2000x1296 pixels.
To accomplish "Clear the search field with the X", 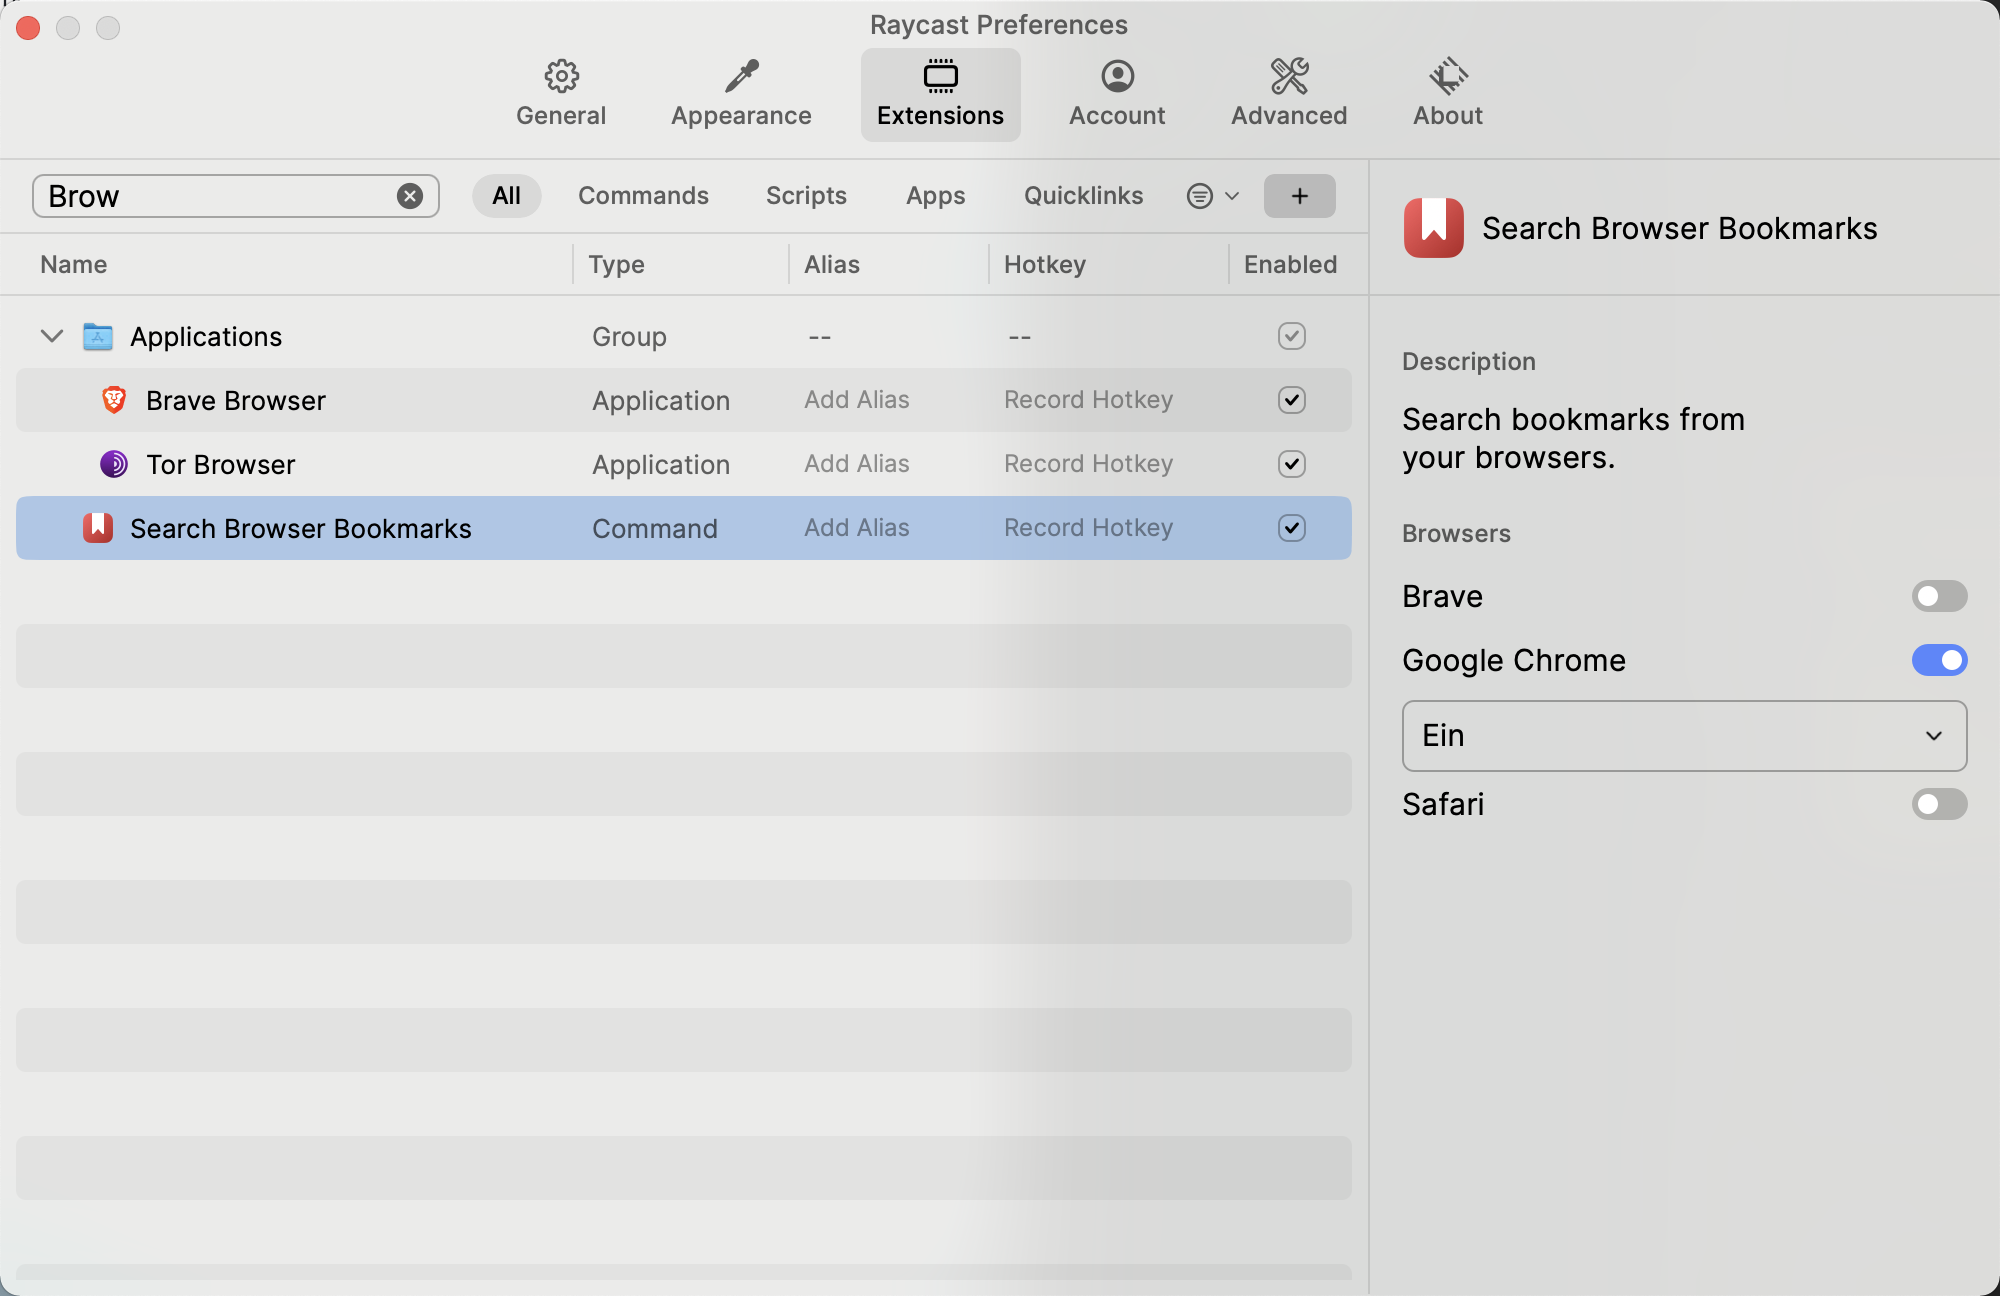I will click(x=409, y=196).
